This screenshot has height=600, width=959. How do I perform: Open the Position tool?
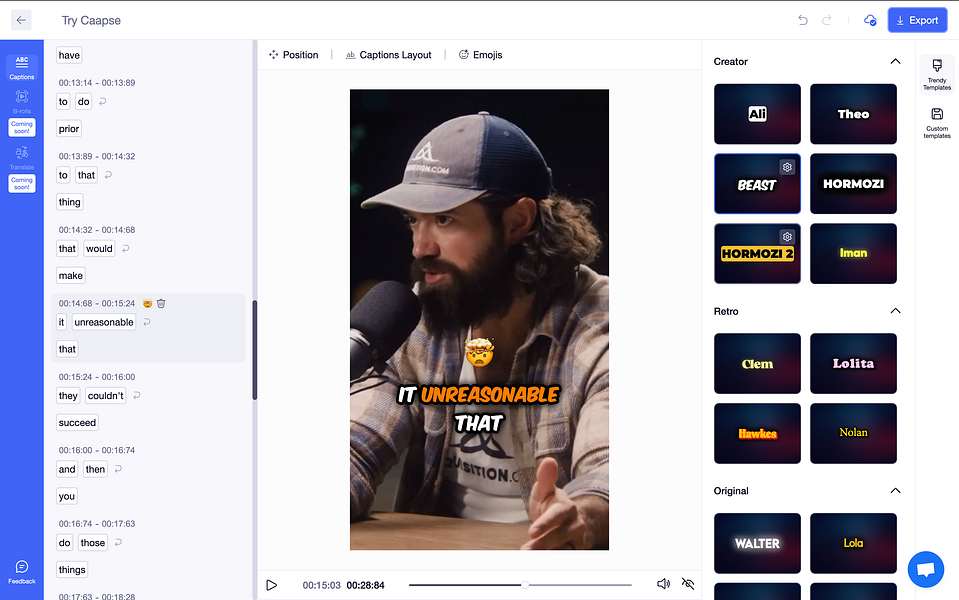(x=294, y=55)
